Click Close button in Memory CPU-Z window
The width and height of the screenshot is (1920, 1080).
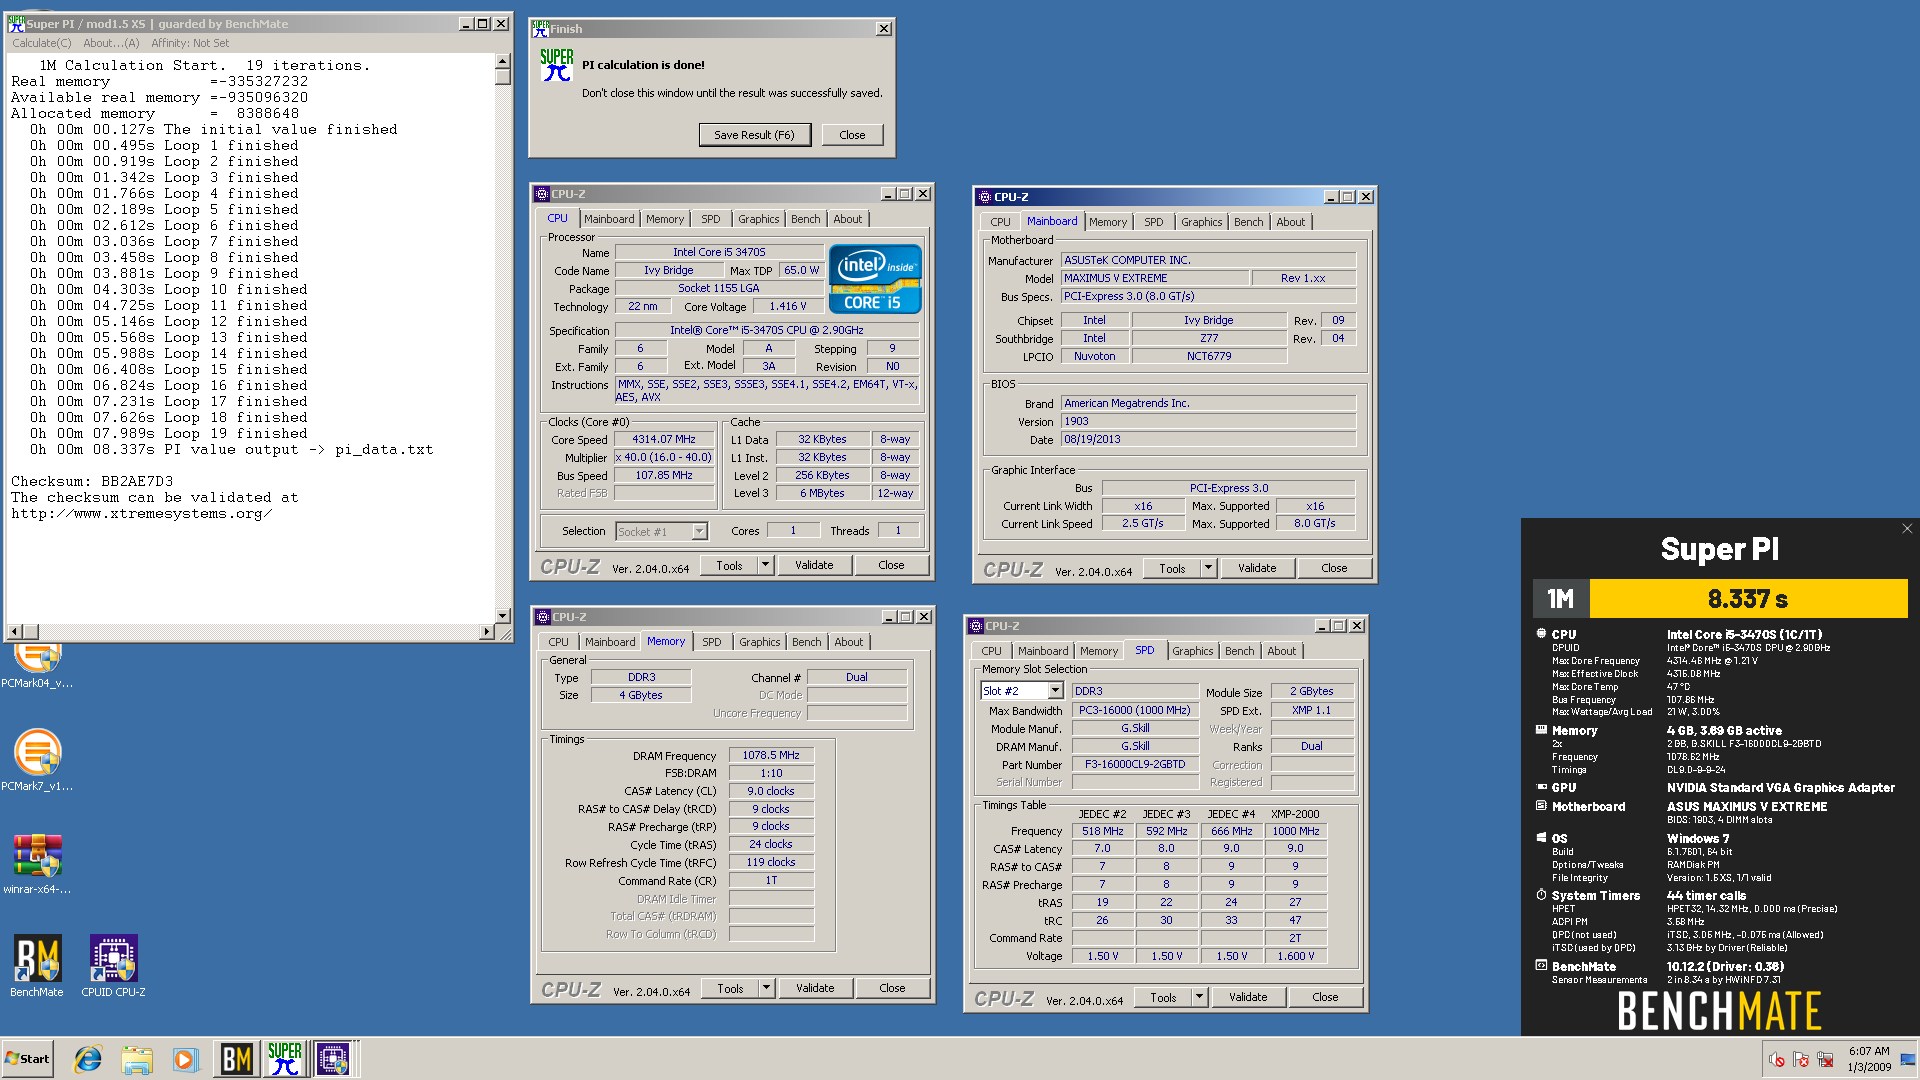[892, 988]
